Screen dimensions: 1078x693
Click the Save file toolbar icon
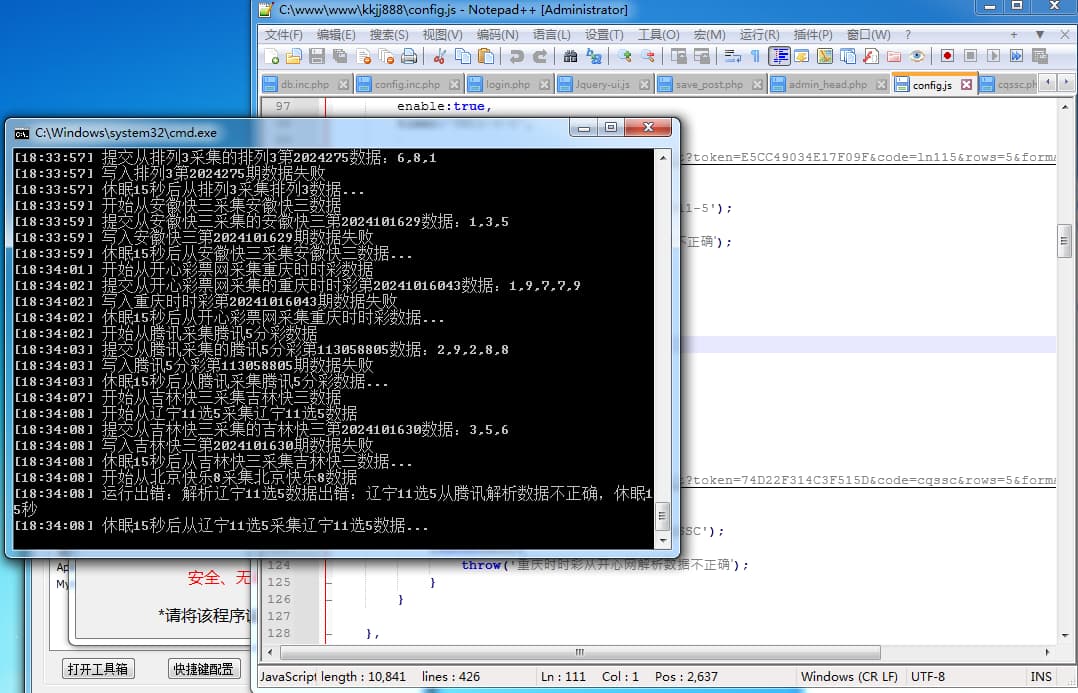[317, 57]
